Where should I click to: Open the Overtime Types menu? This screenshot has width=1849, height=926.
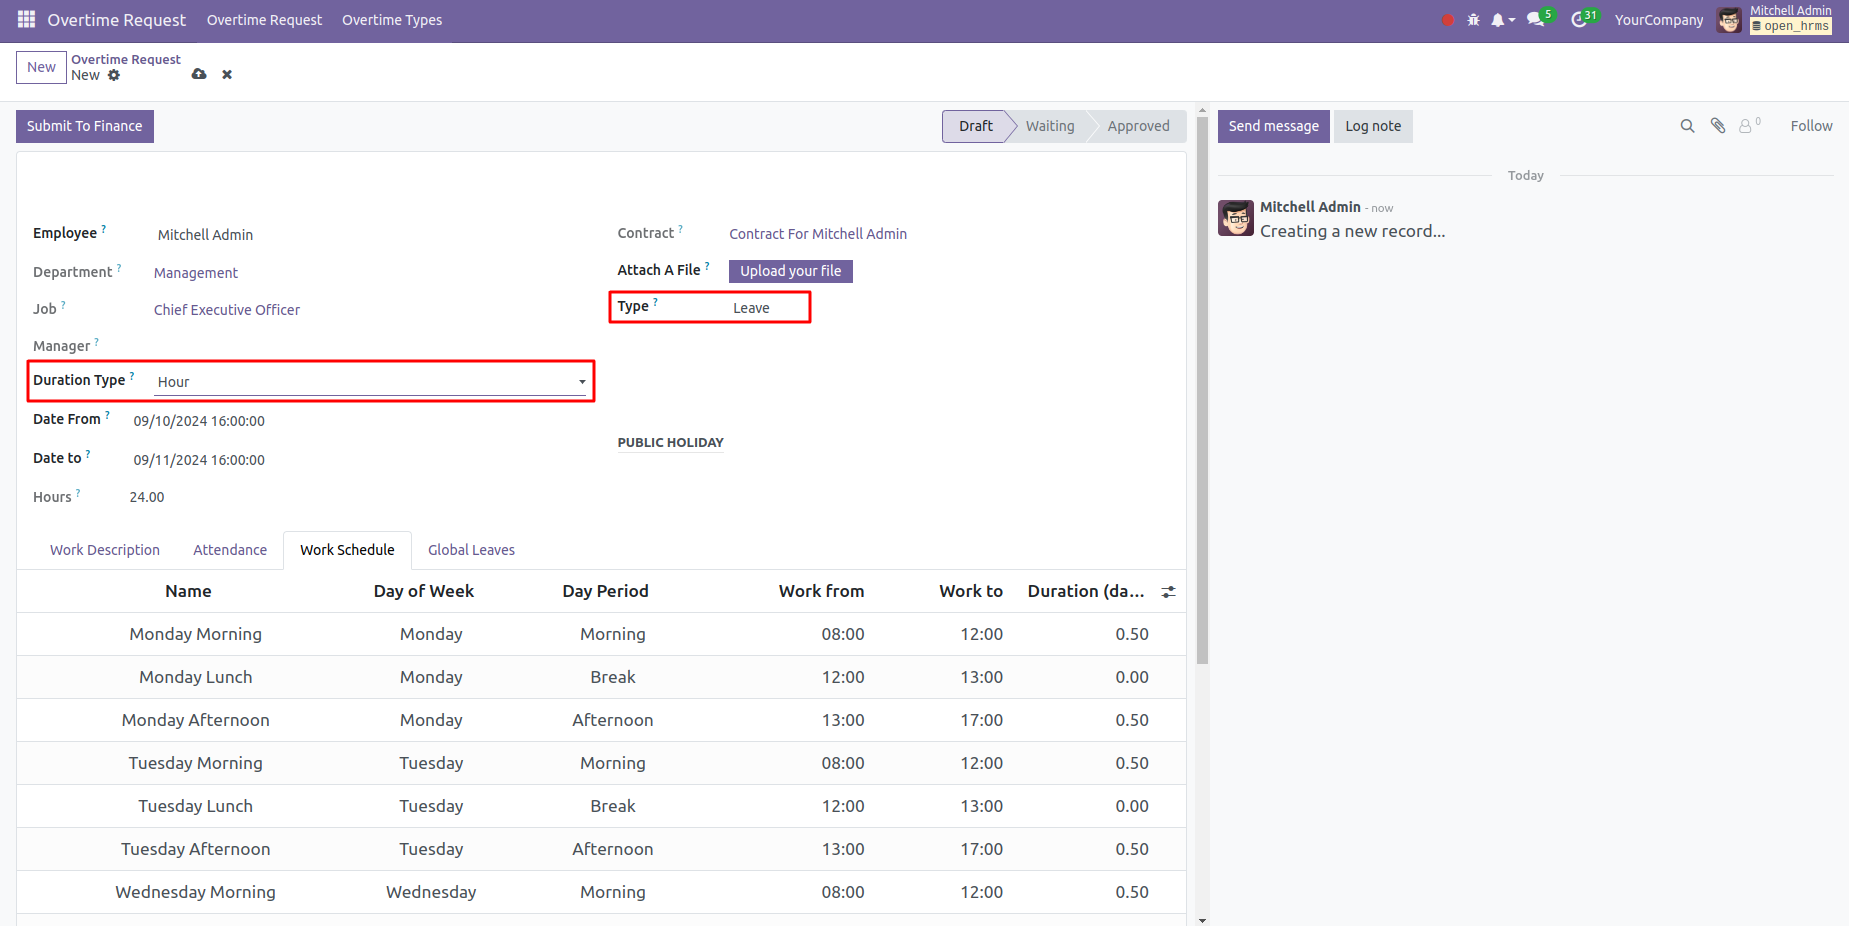(392, 20)
